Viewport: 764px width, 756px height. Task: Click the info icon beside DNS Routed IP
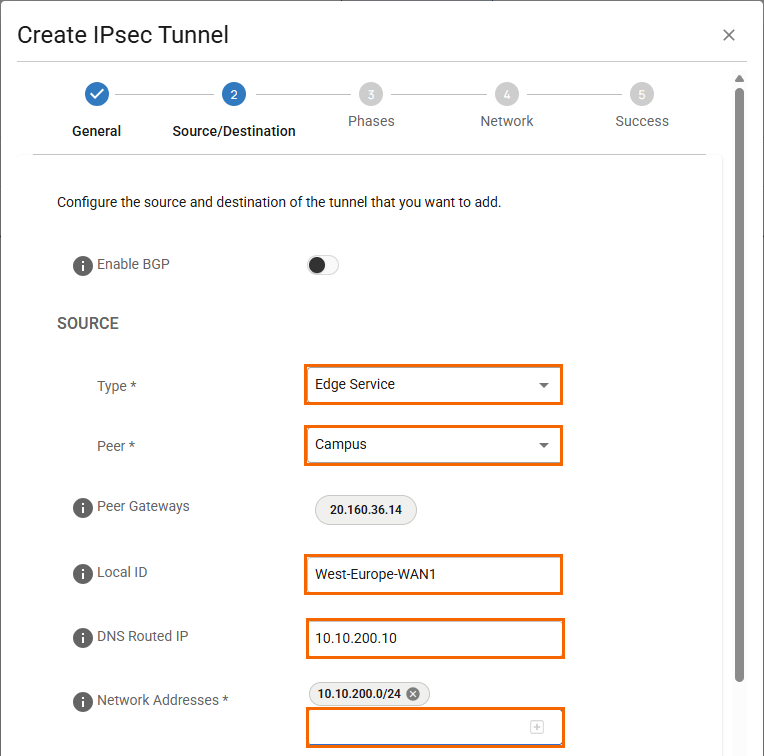click(83, 638)
